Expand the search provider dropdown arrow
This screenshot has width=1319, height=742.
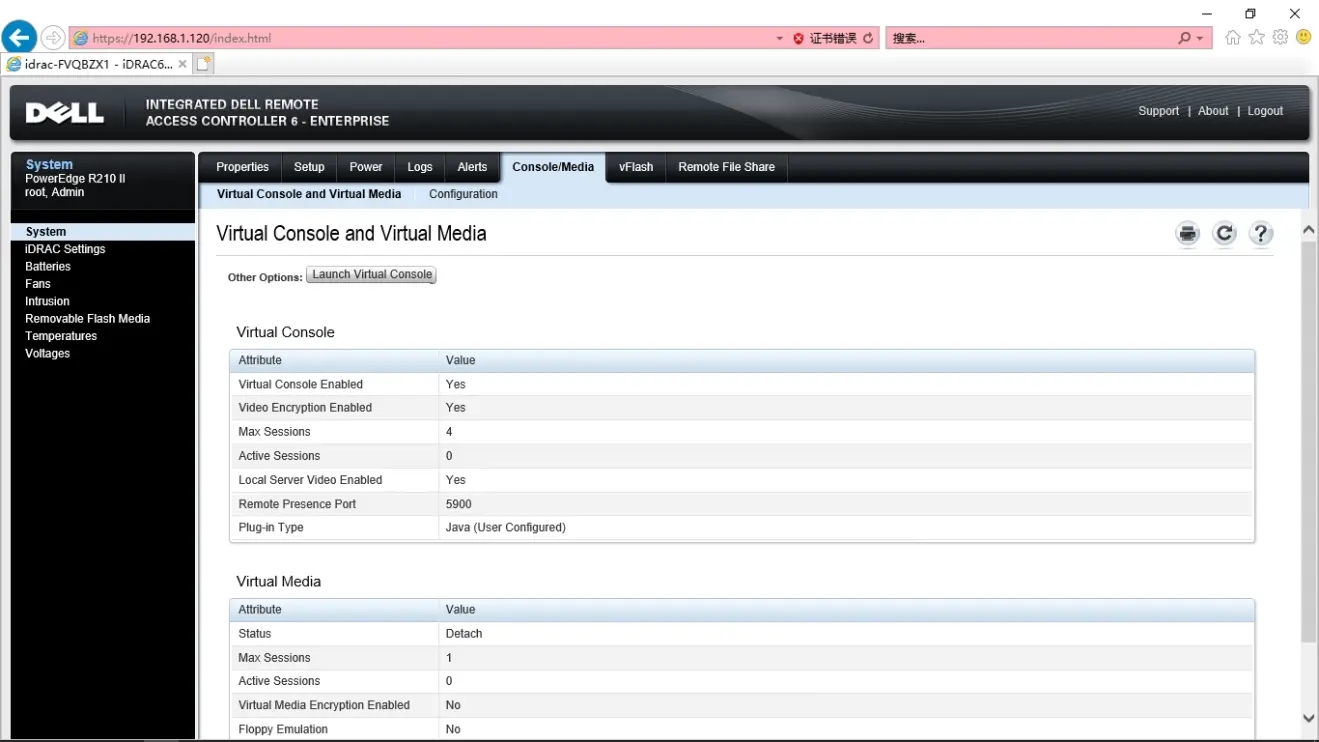click(1200, 39)
